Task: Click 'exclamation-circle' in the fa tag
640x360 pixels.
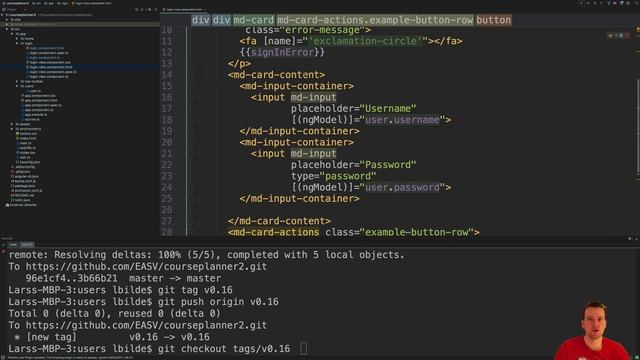Action: click(x=365, y=41)
